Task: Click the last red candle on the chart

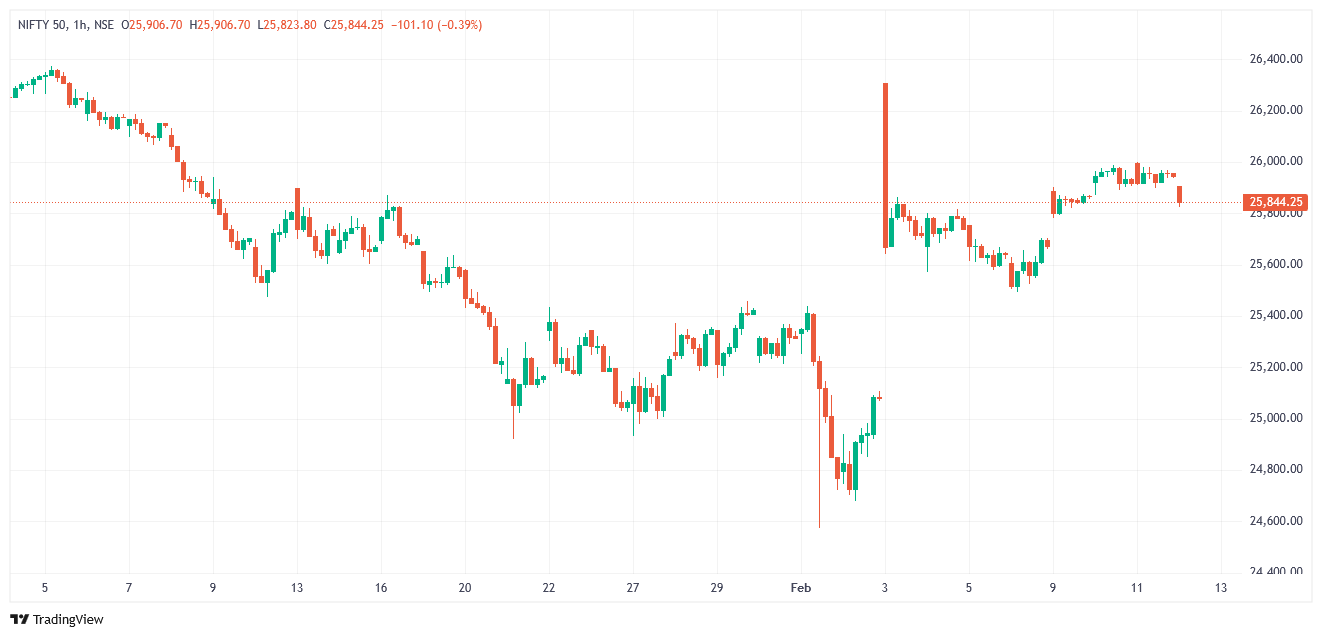Action: (1180, 194)
